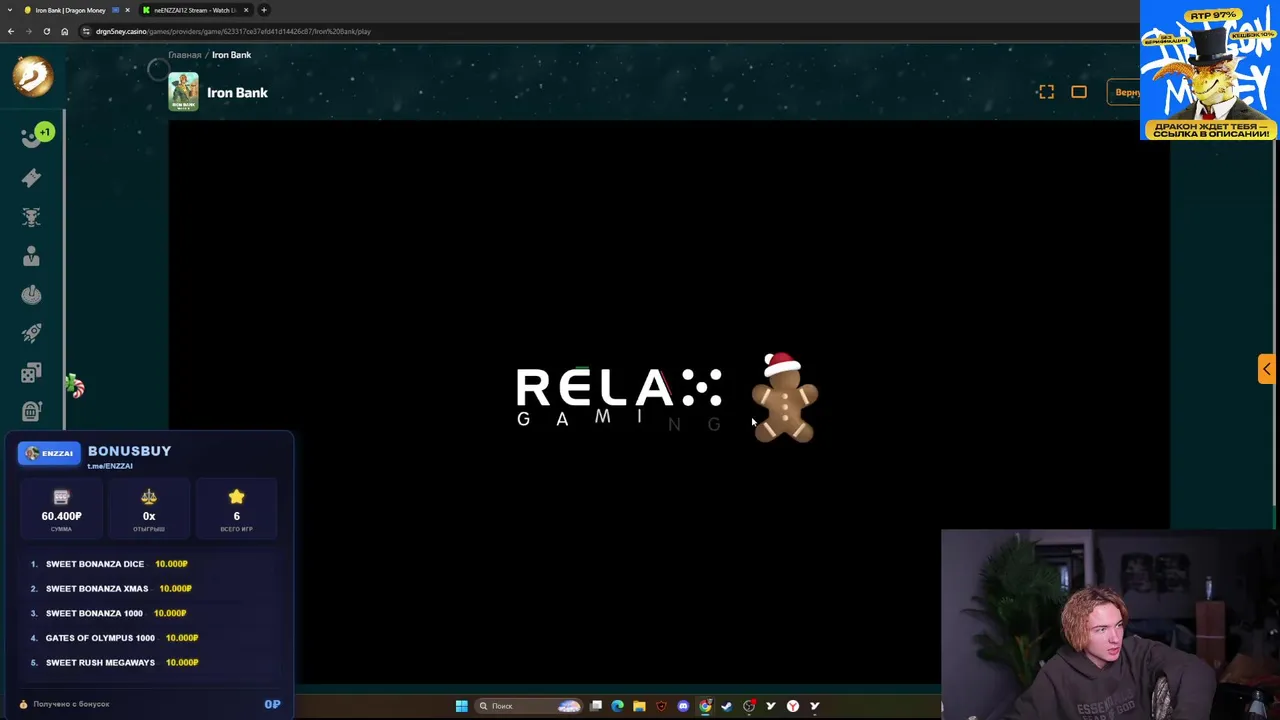
Task: Click the Iron Bank game thumbnail
Action: [183, 92]
